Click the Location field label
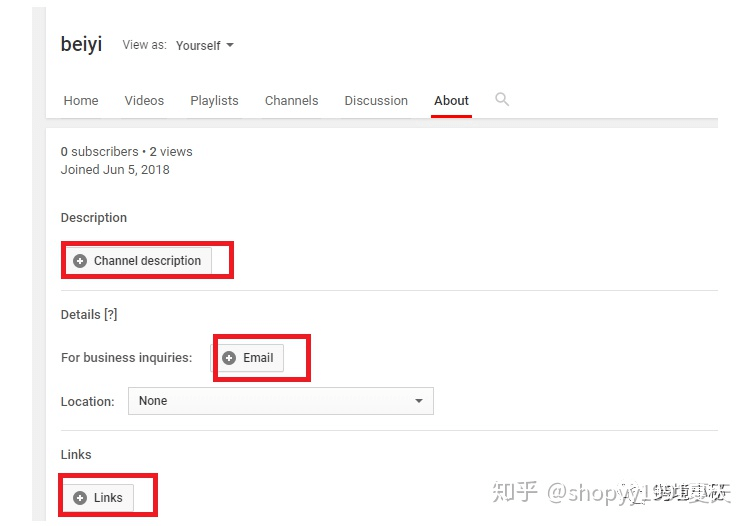The image size is (750, 526). 87,402
